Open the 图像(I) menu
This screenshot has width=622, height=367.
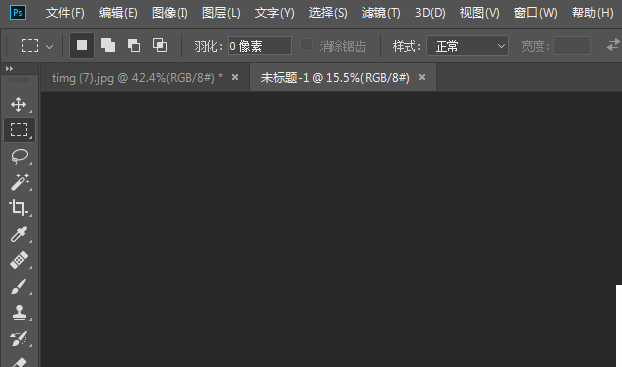[170, 13]
